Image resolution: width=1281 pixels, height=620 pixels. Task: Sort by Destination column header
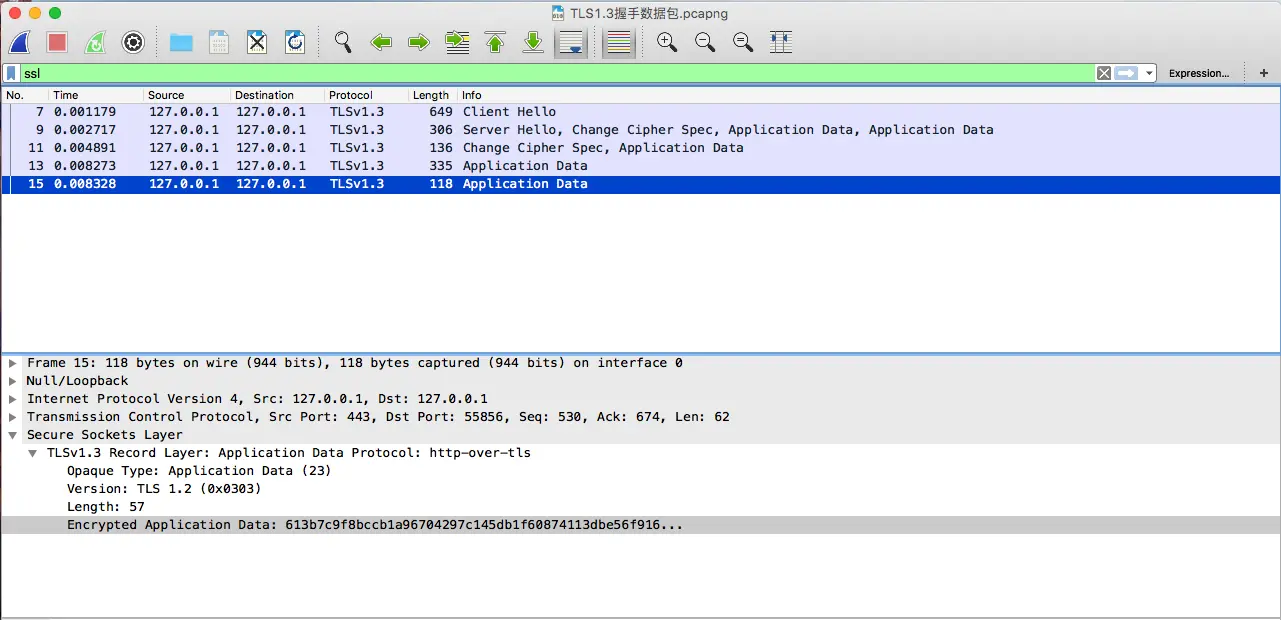(278, 95)
